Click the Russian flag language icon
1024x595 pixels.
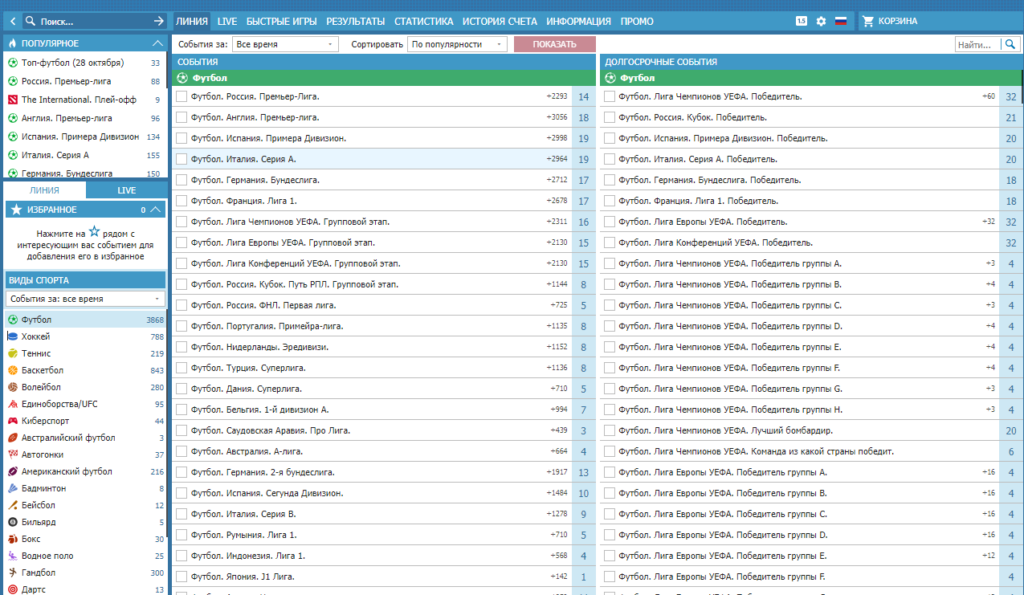[x=840, y=21]
